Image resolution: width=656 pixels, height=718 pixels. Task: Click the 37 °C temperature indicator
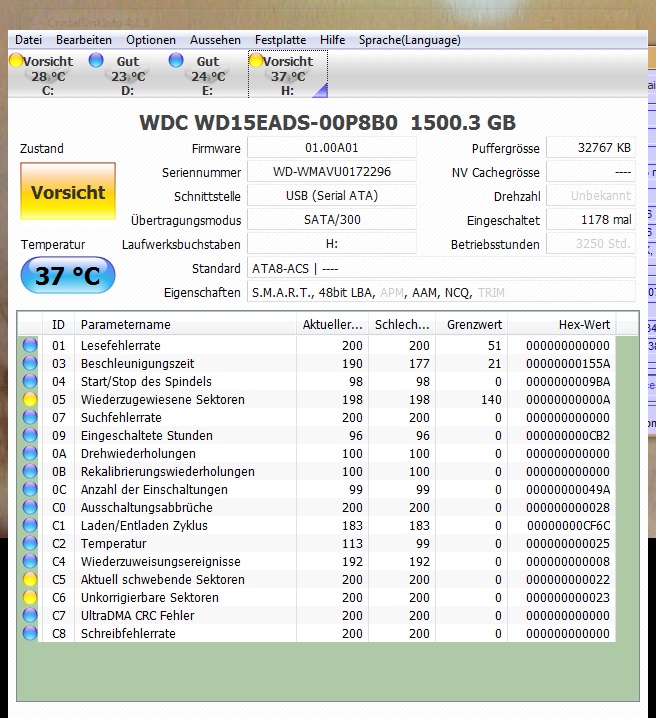point(68,275)
